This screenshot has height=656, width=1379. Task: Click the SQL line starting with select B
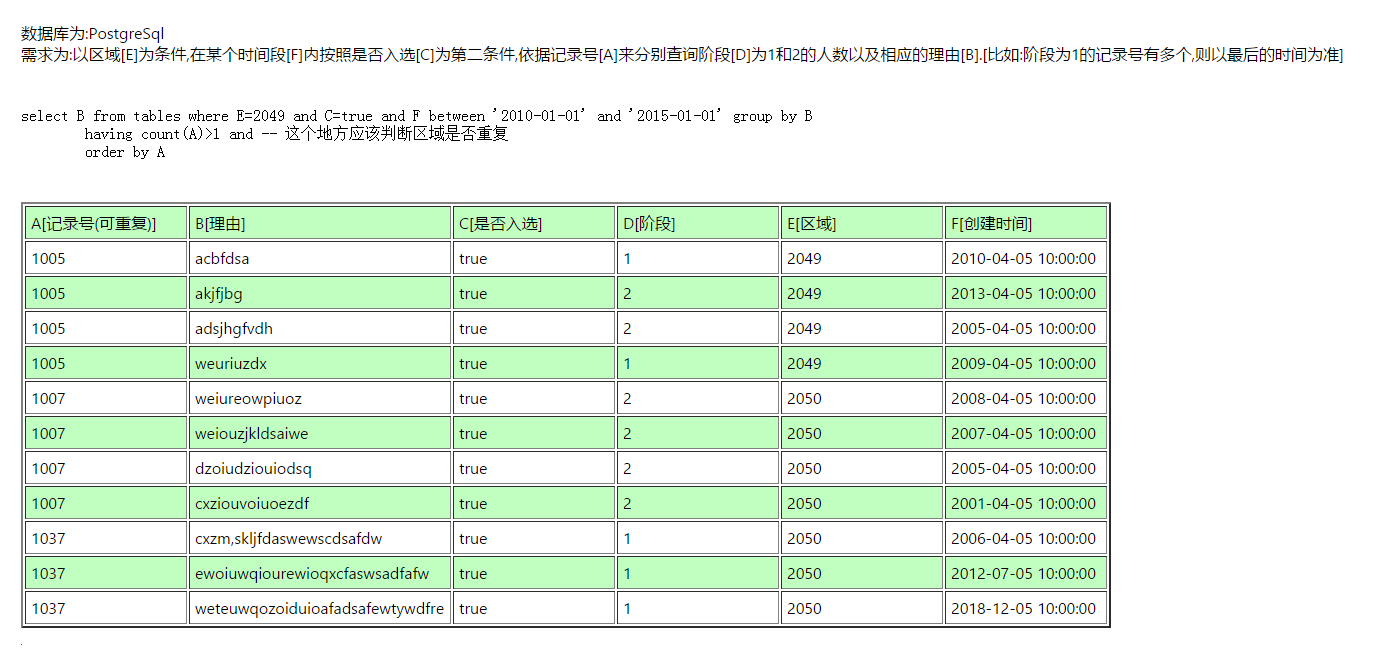point(417,116)
